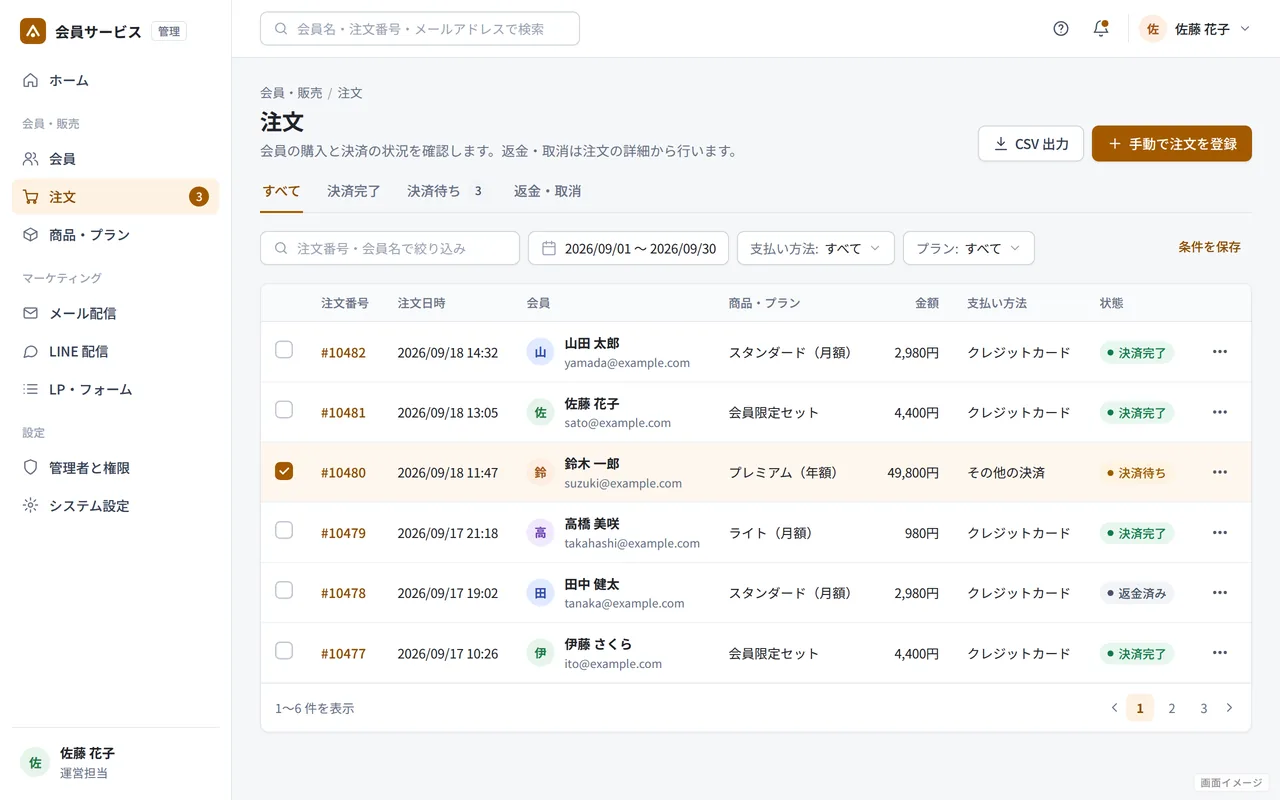
Task: Open LINE 配信 in the sidebar
Action: pyautogui.click(x=115, y=351)
